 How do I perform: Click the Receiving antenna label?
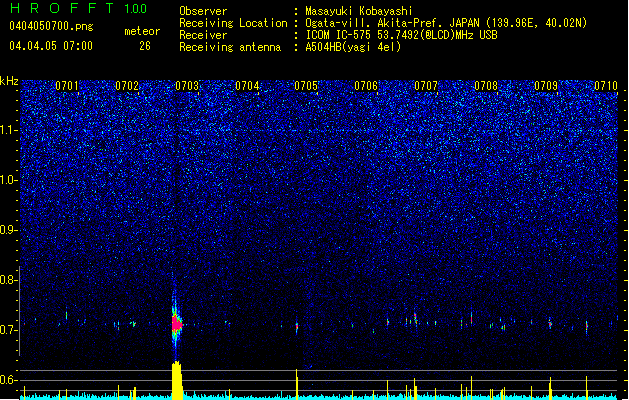(230, 47)
